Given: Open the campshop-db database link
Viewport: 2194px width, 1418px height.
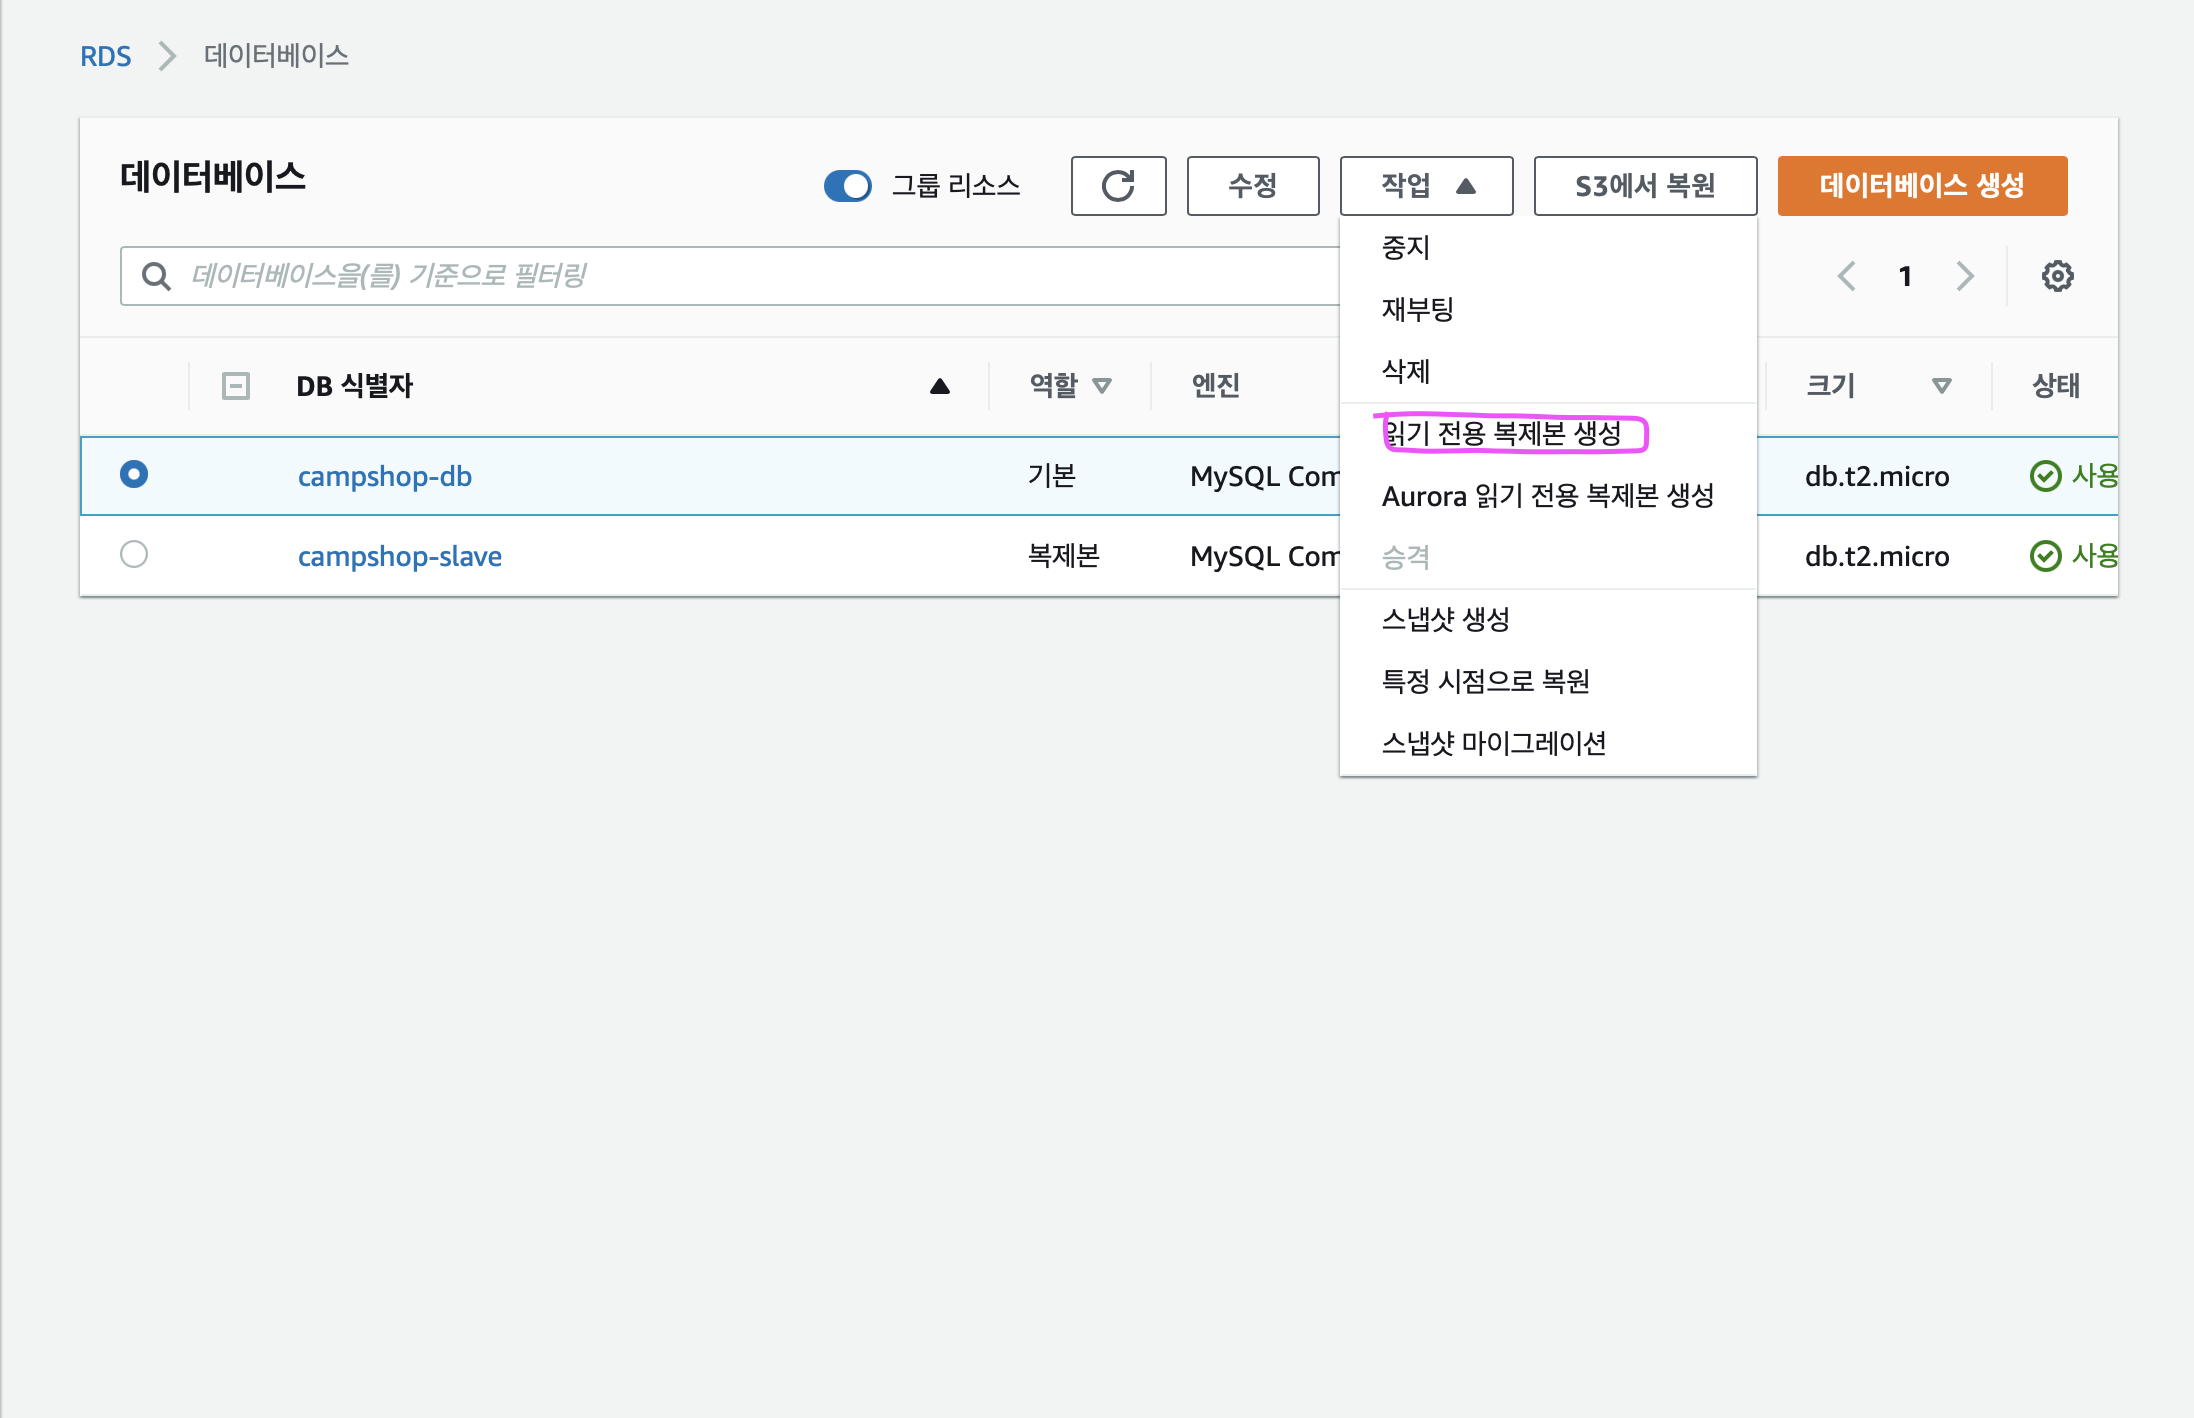Looking at the screenshot, I should point(384,476).
